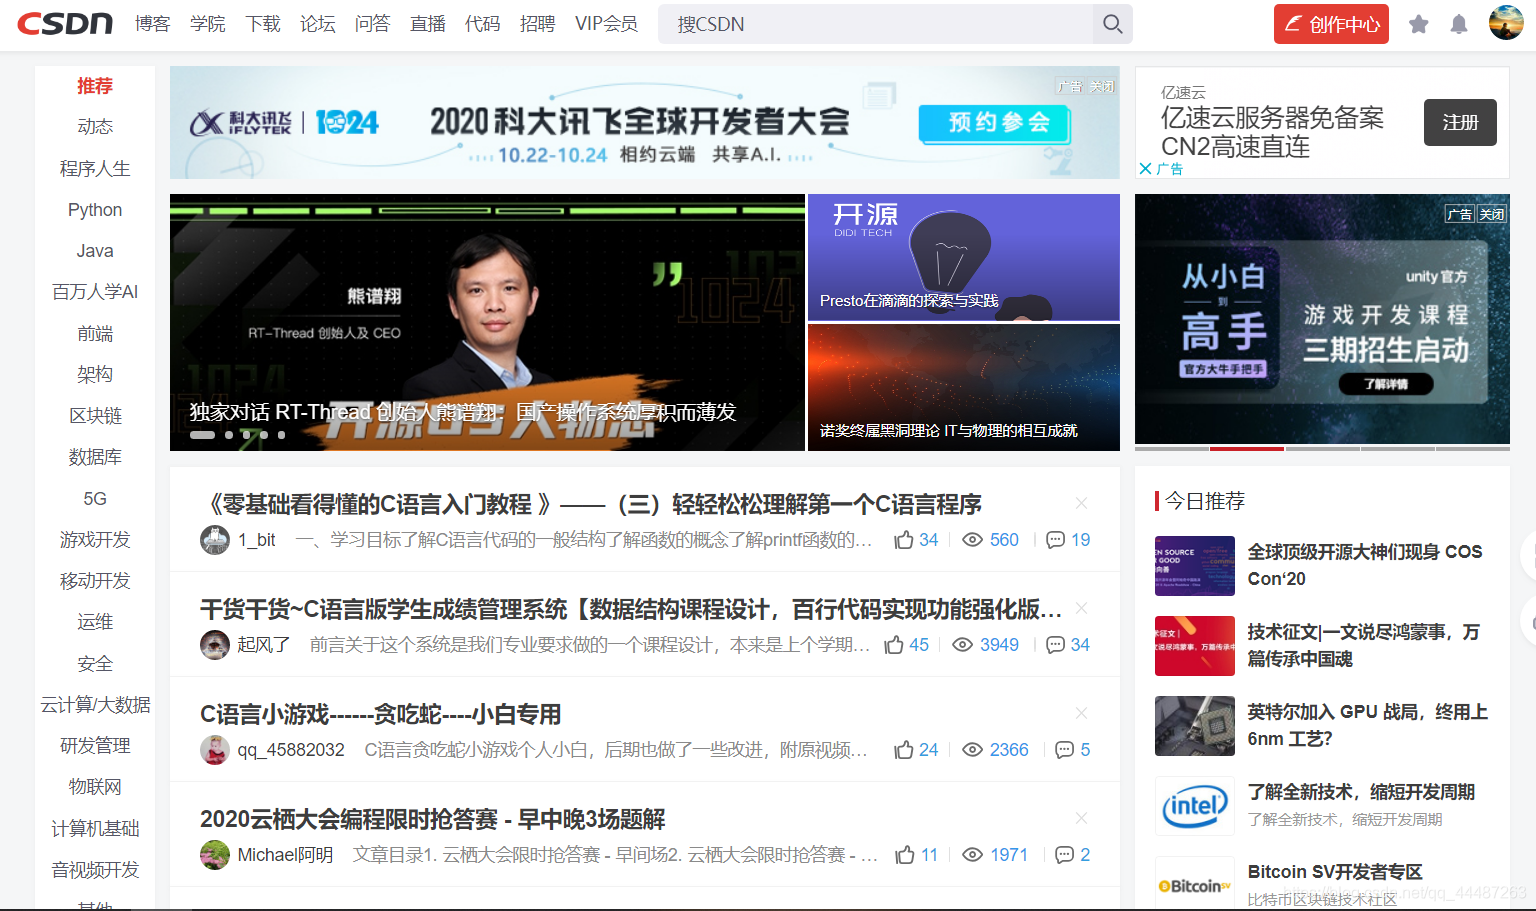The width and height of the screenshot is (1536, 911).
Task: Select 推荐 category in sidebar
Action: (x=95, y=86)
